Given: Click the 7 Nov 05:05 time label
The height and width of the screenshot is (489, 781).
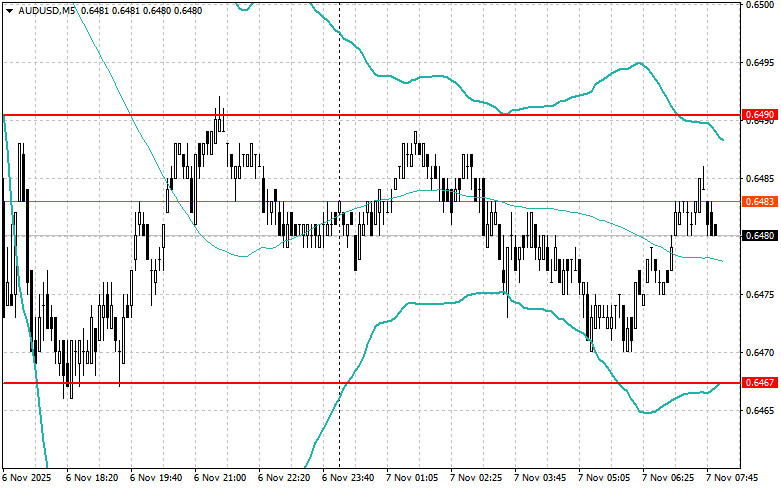Looking at the screenshot, I should 604,478.
